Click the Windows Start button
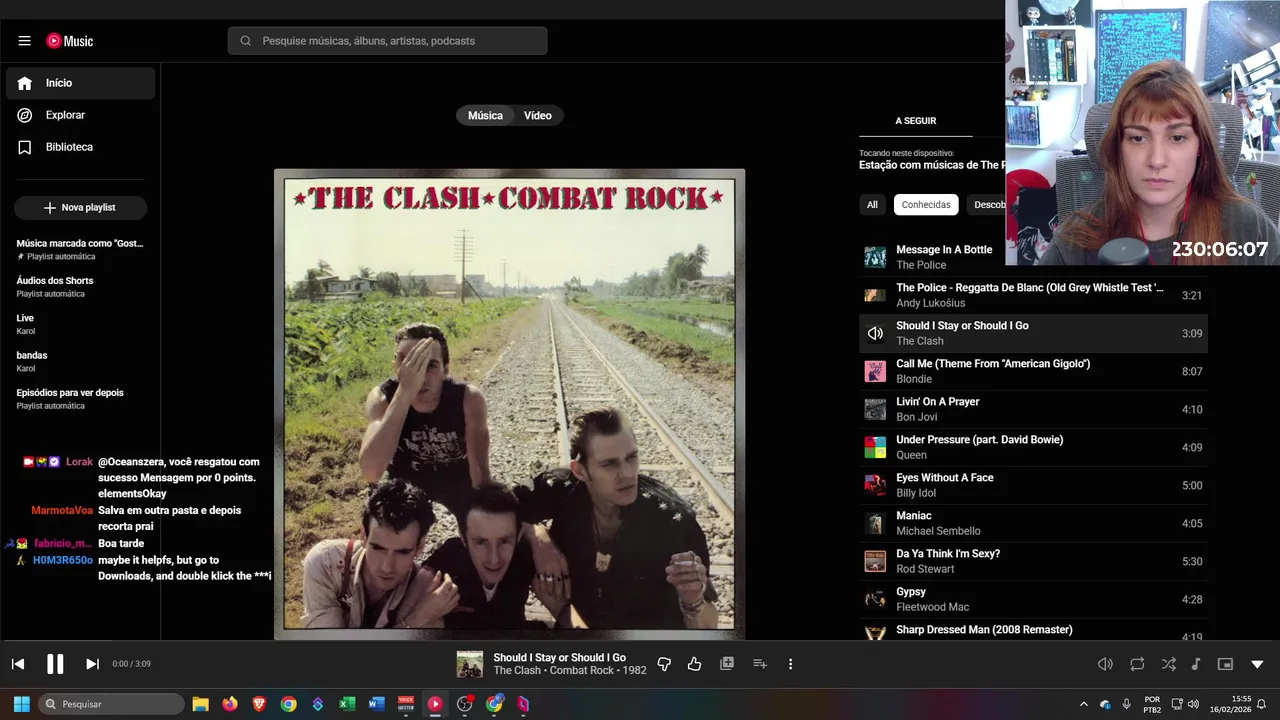The height and width of the screenshot is (720, 1280). point(21,704)
